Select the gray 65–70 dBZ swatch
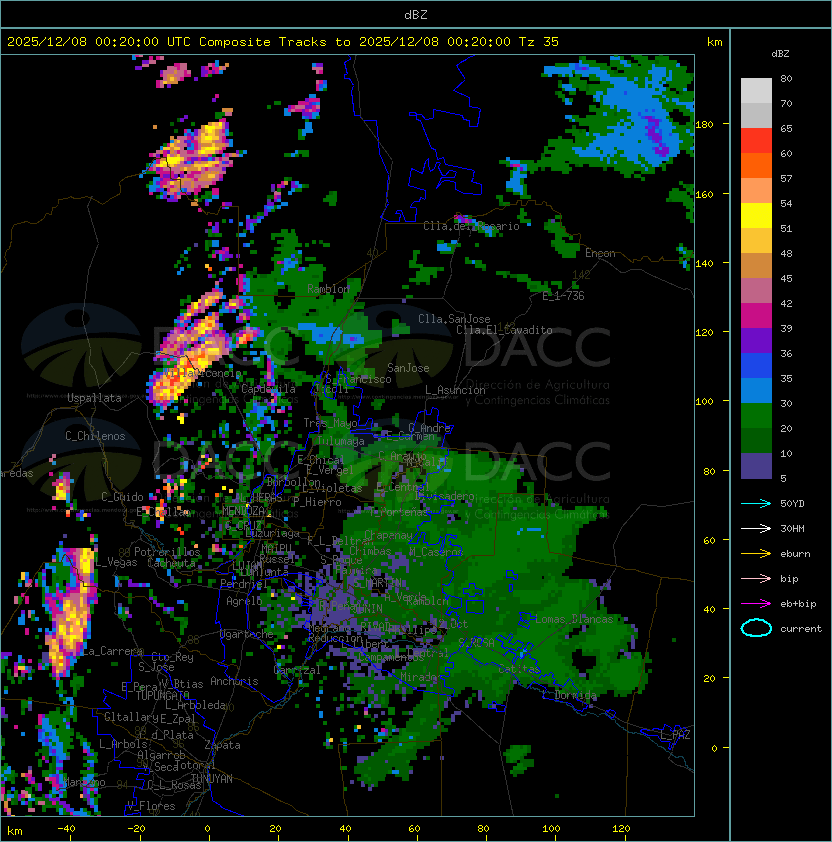The height and width of the screenshot is (842, 832). [756, 115]
